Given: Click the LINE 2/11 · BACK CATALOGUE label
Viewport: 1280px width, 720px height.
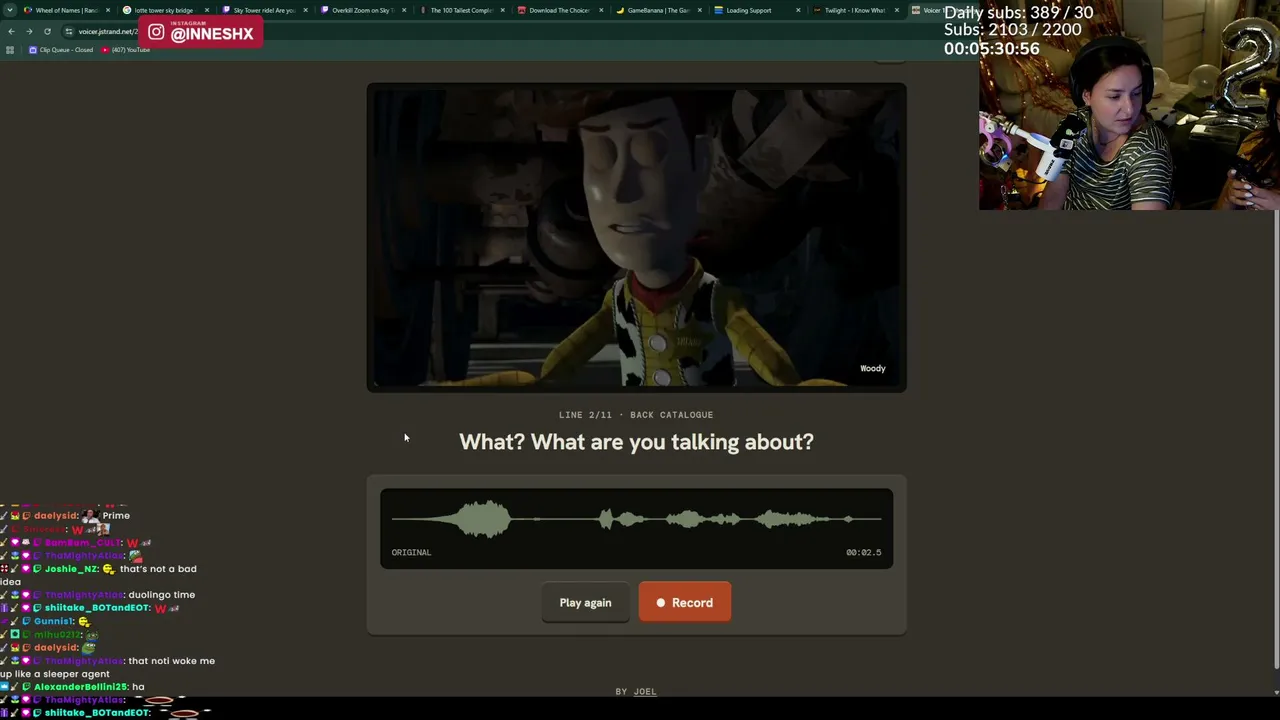Looking at the screenshot, I should click(636, 414).
